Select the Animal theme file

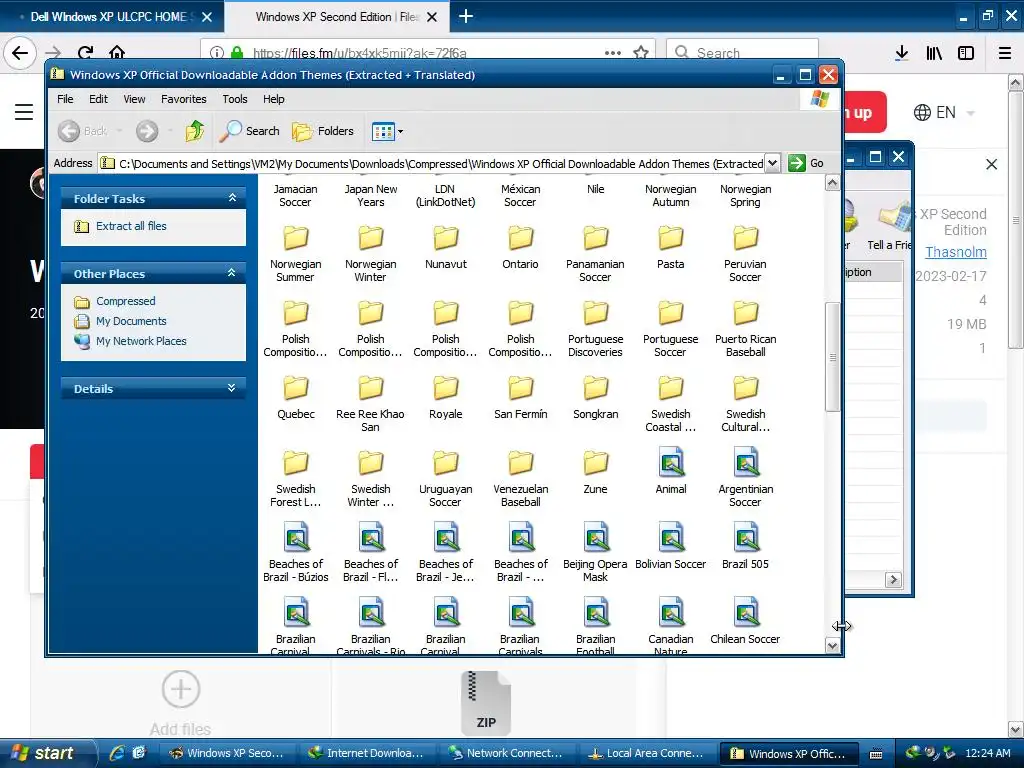click(671, 470)
